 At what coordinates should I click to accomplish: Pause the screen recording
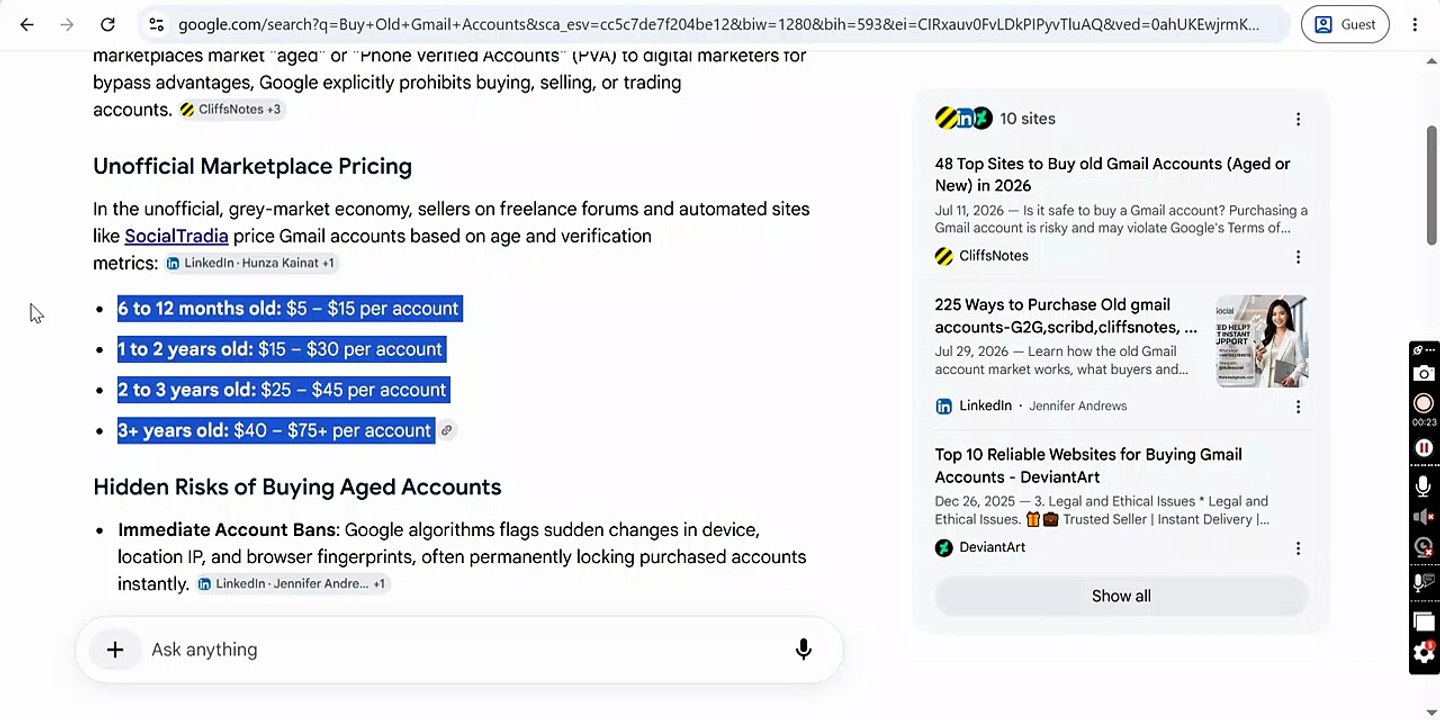coord(1423,448)
